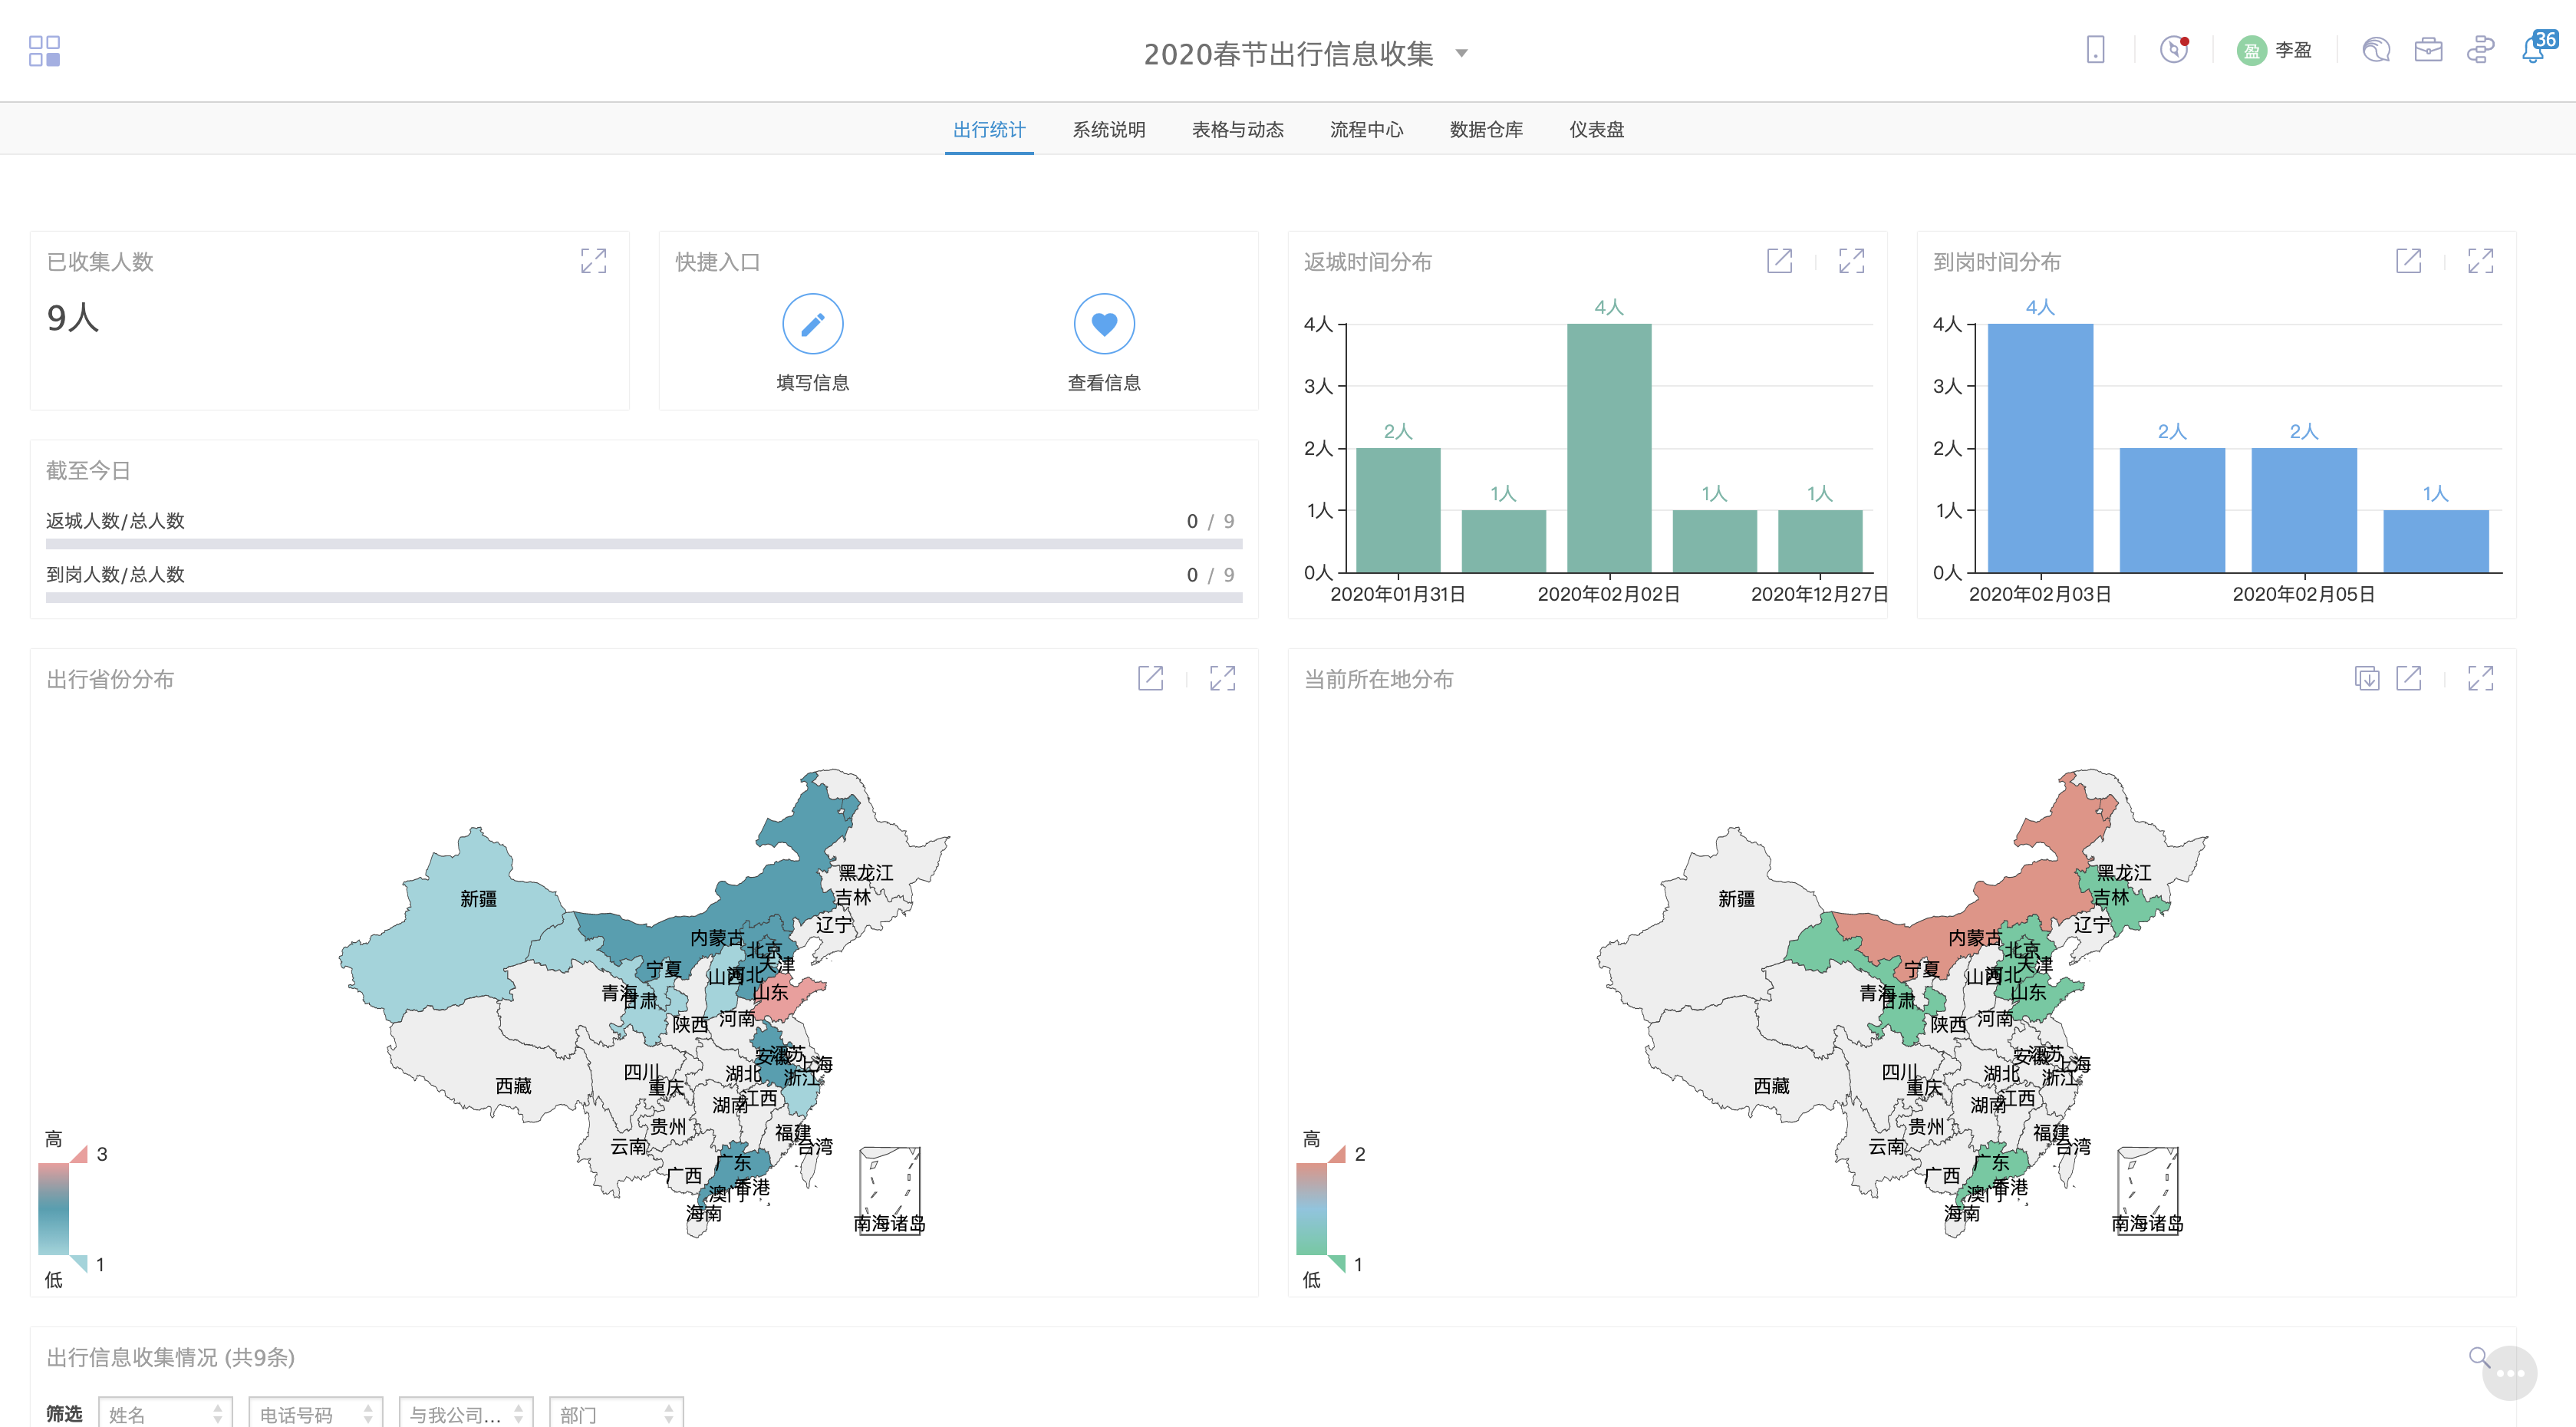The height and width of the screenshot is (1427, 2576).
Task: Switch to the 仪表盘 tab
Action: click(x=1596, y=130)
